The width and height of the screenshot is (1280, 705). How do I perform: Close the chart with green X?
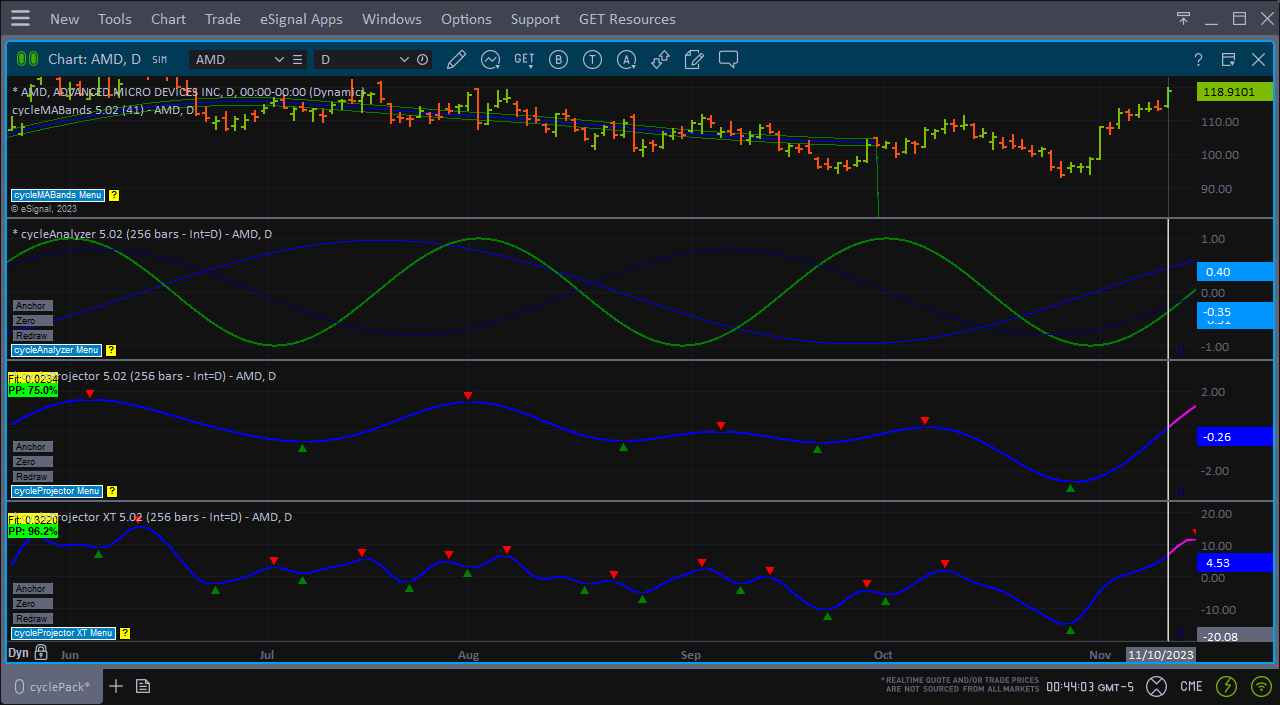(1258, 60)
